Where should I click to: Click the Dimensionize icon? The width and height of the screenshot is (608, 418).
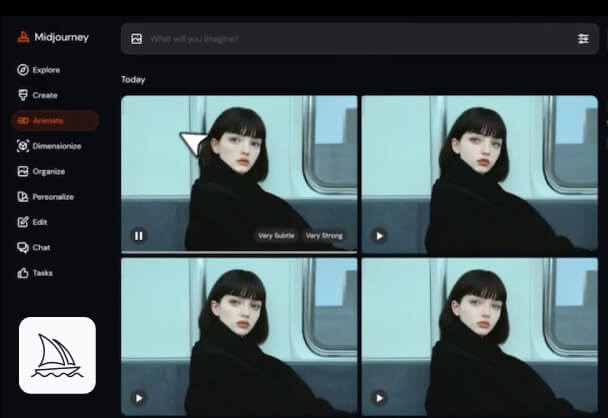(23, 146)
